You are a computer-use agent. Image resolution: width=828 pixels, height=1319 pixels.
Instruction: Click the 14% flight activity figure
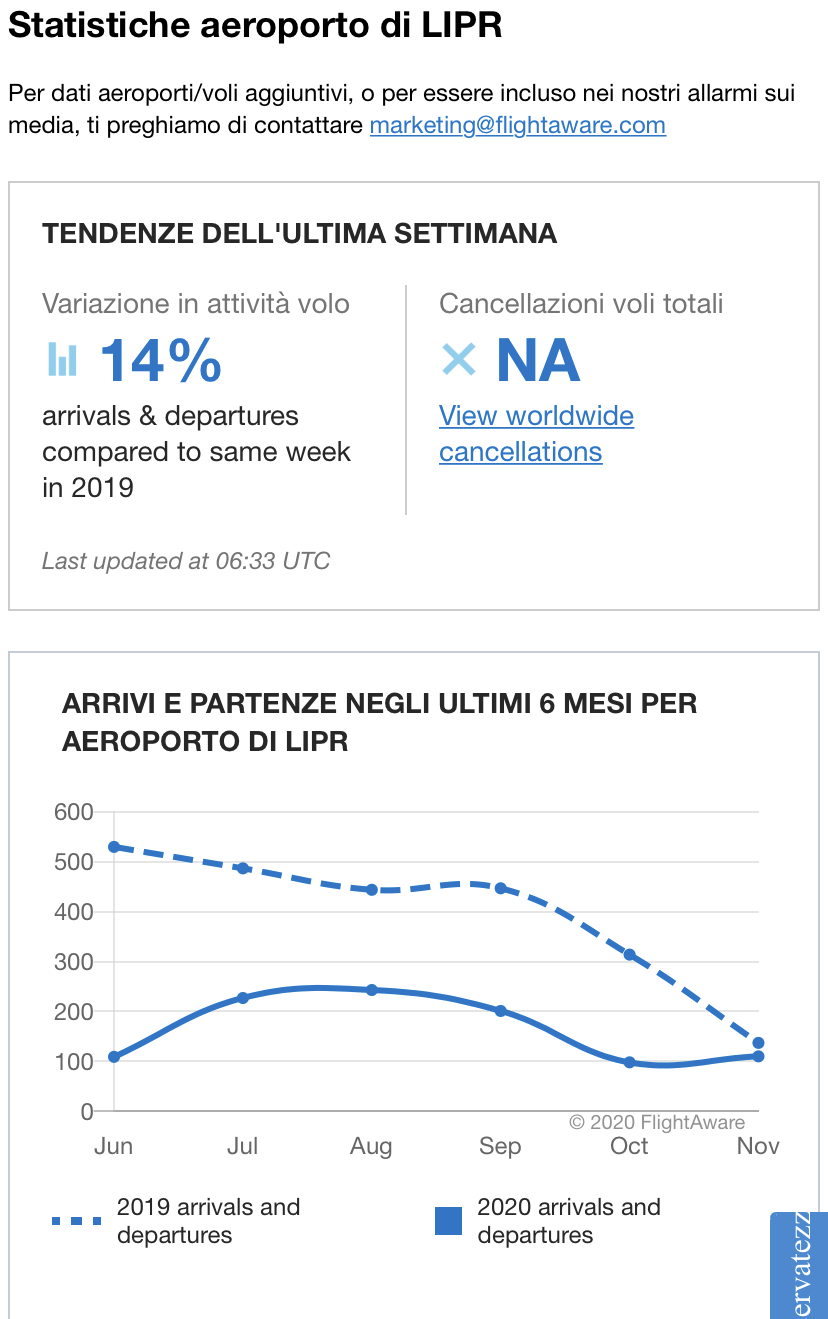(x=160, y=360)
